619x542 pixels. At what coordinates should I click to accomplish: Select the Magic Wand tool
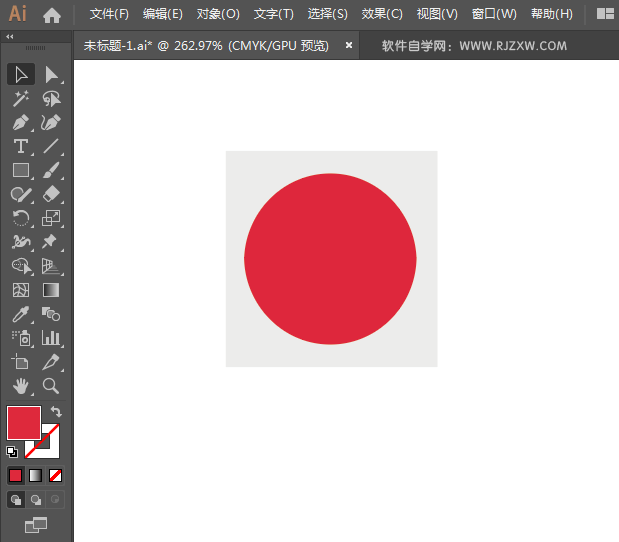tap(21, 98)
